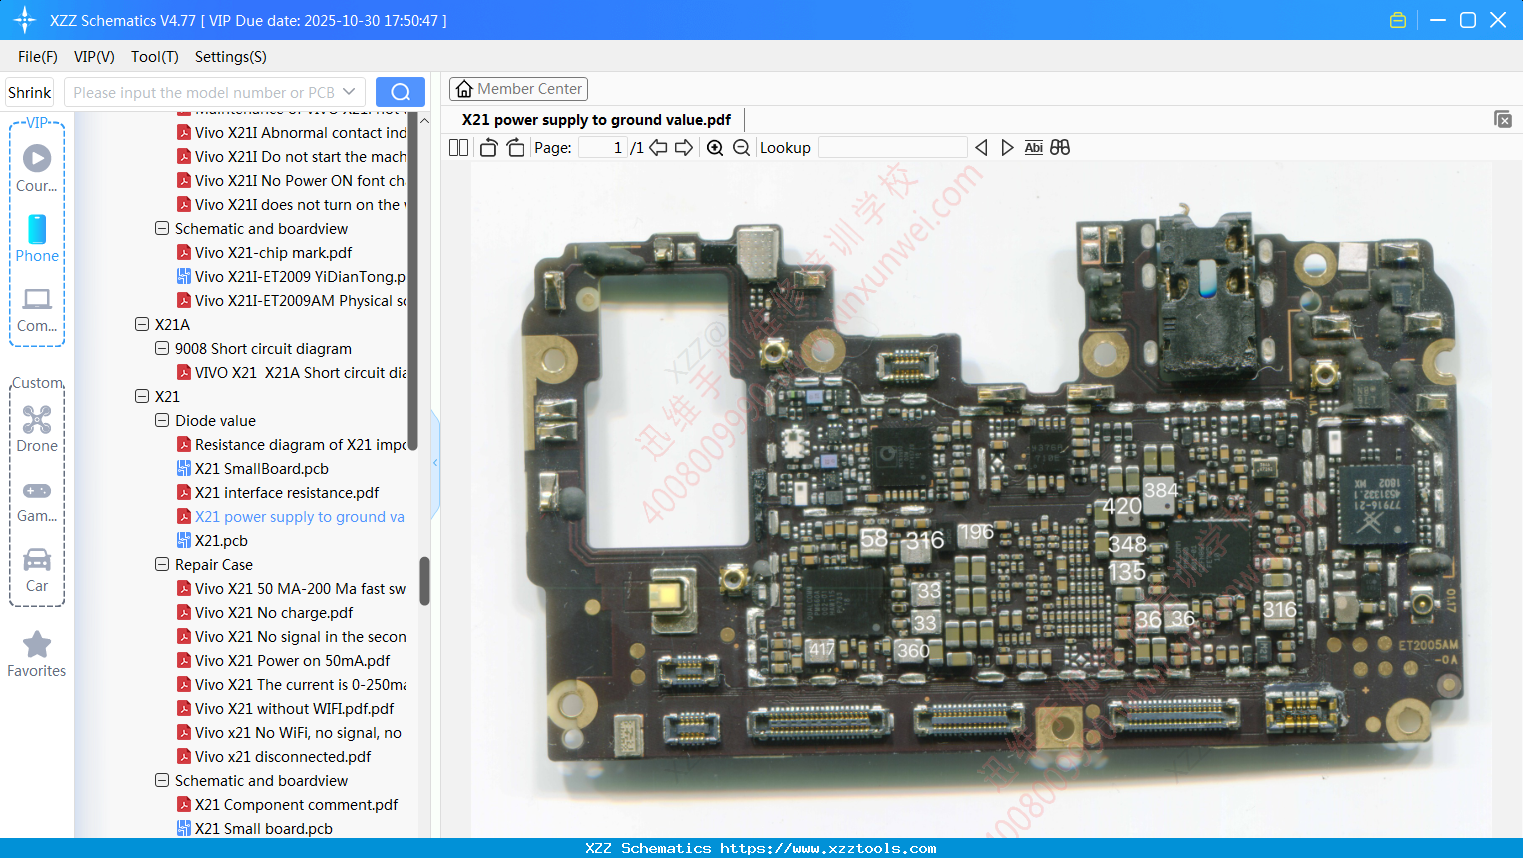Viewport: 1523px width, 858px height.
Task: Rotate the PDF page counterclockwise
Action: [x=488, y=147]
